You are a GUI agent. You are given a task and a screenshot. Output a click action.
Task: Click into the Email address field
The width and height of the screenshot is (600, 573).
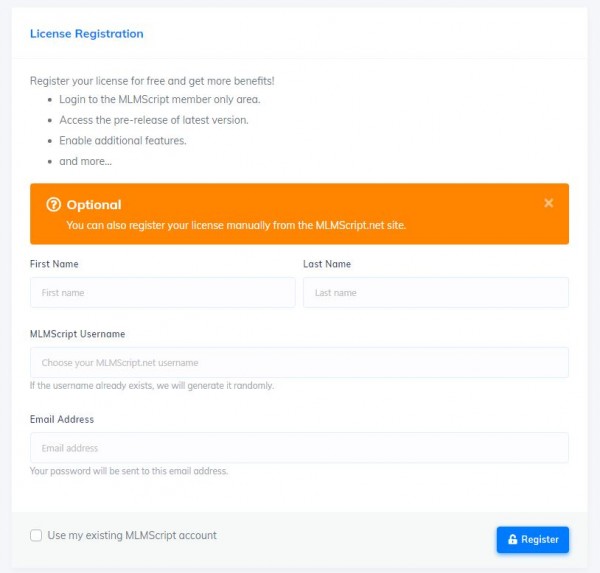tap(299, 448)
